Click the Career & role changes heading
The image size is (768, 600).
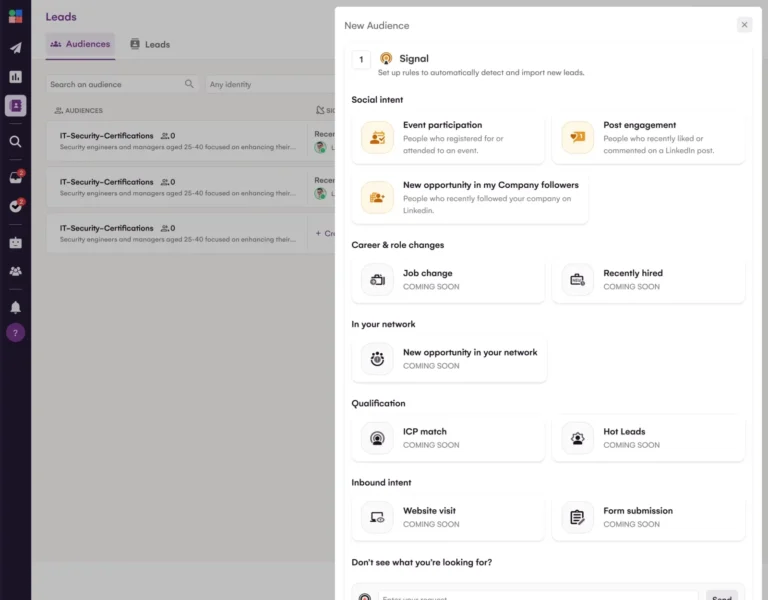397,245
